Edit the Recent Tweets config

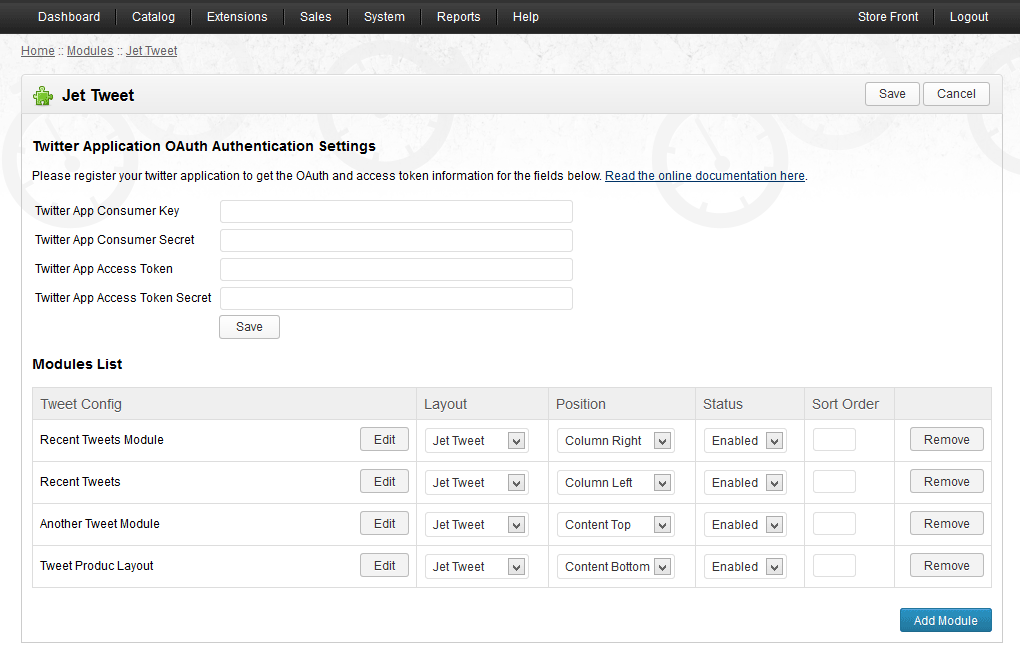pyautogui.click(x=384, y=482)
